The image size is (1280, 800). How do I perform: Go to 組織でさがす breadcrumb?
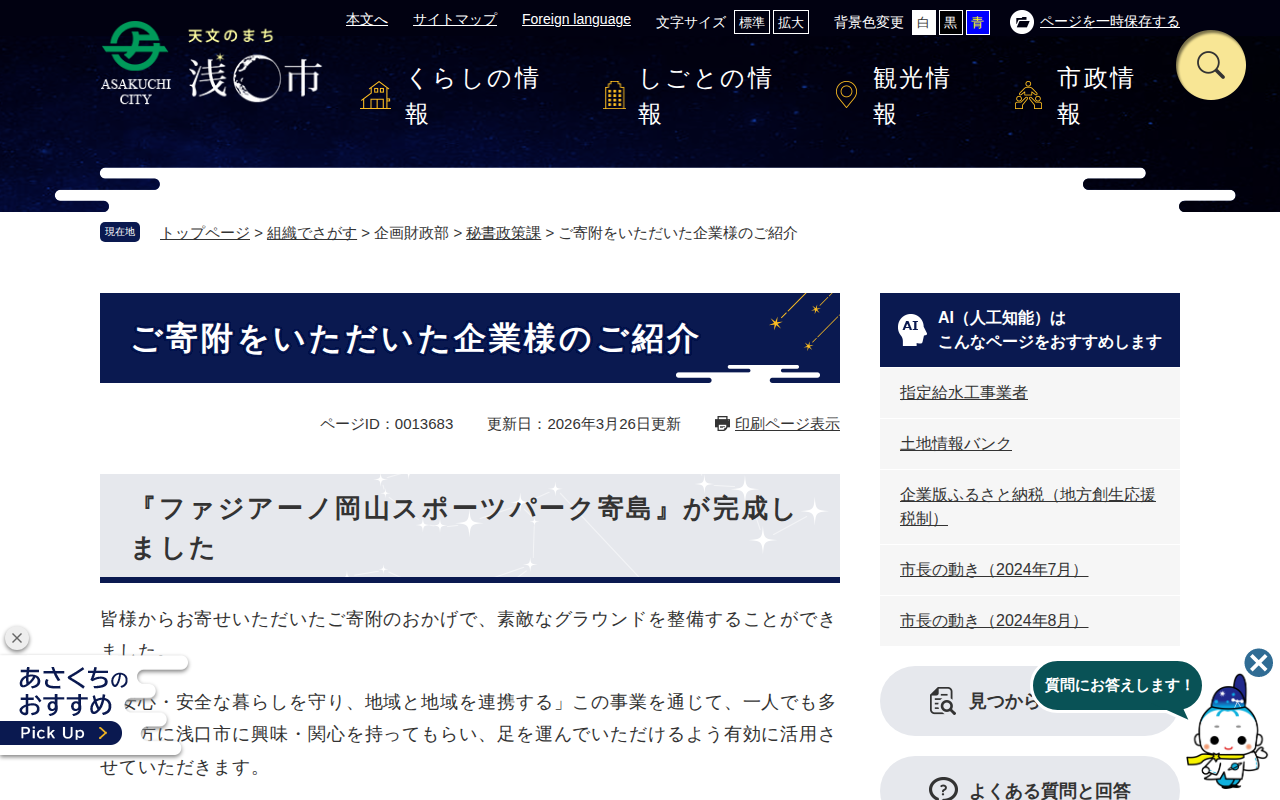coord(312,233)
